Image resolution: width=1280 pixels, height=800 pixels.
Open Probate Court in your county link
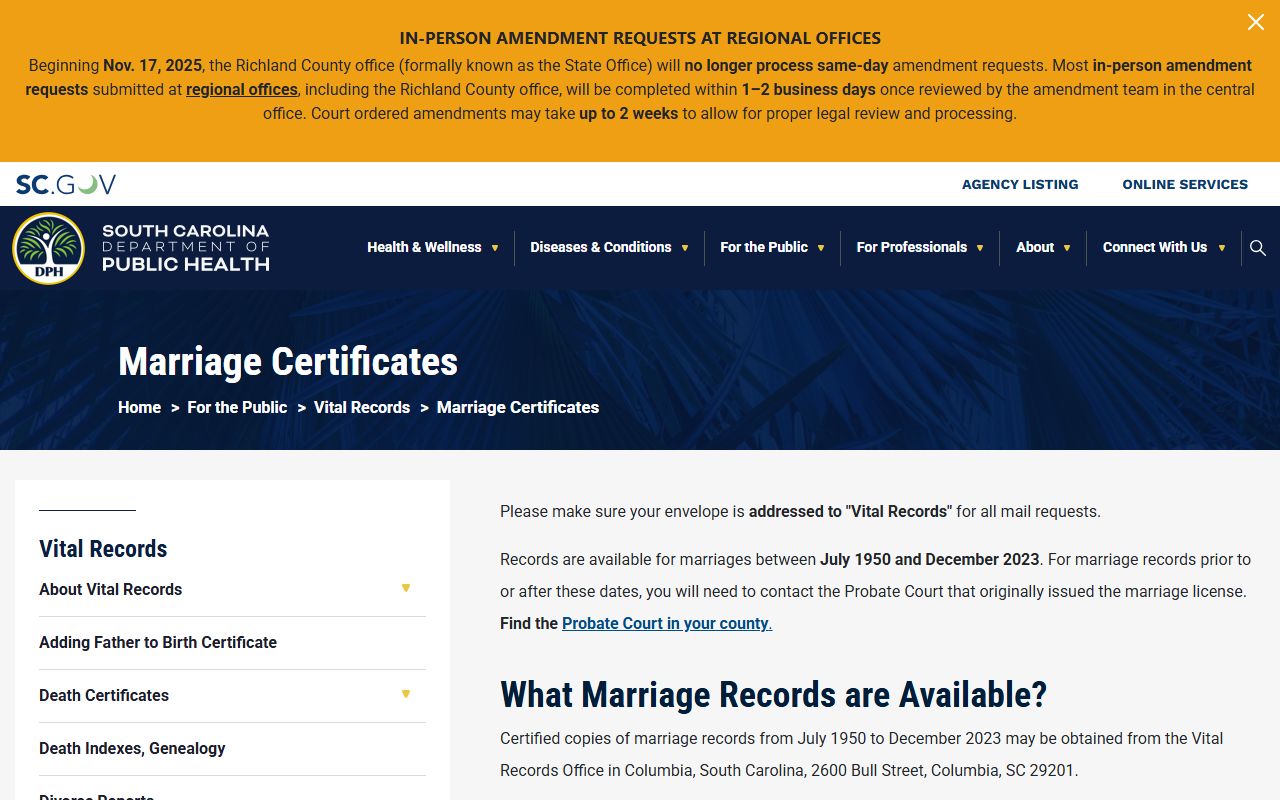coord(667,623)
